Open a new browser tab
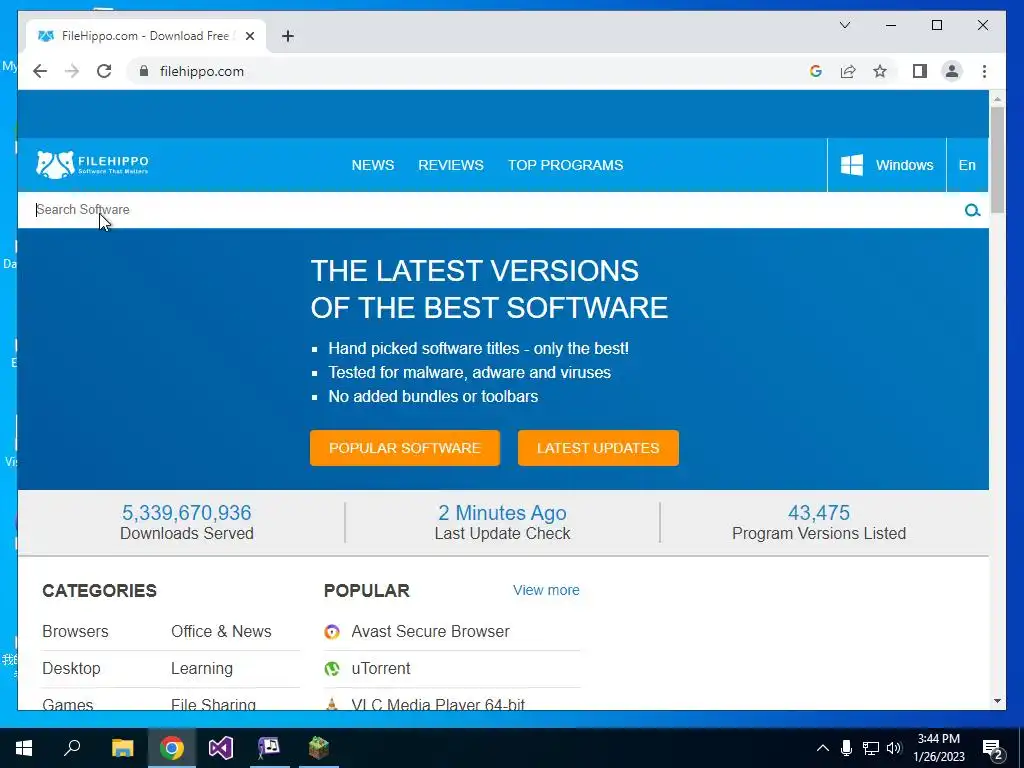This screenshot has width=1024, height=768. pos(288,36)
